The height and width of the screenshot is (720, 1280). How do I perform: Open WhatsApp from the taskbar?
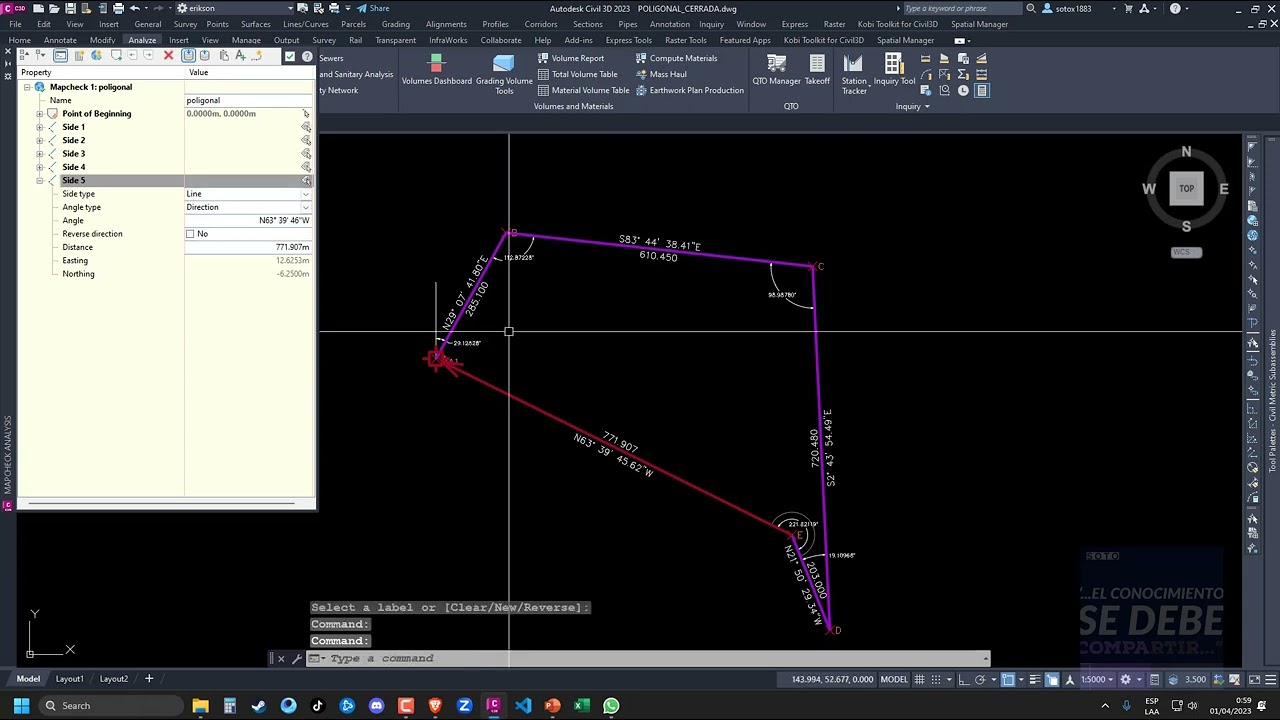611,706
